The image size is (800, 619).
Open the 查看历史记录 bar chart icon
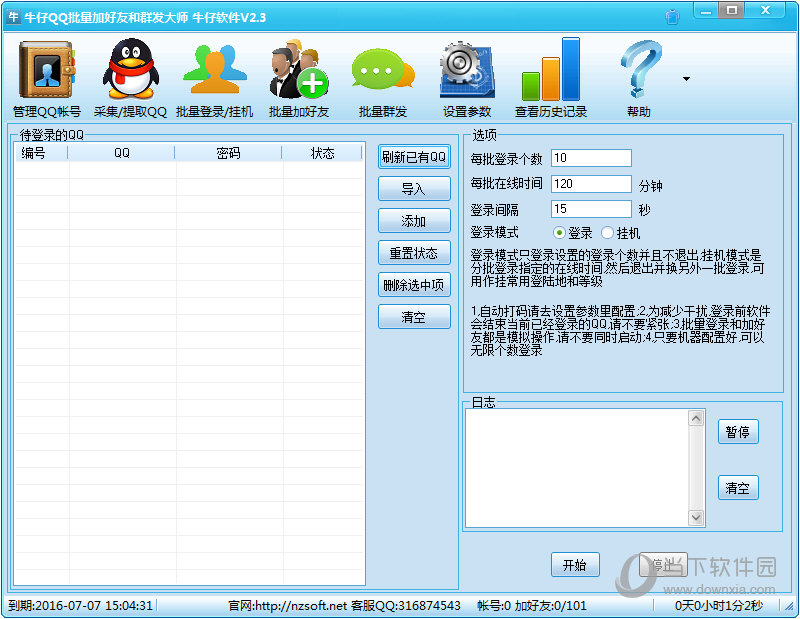(x=551, y=69)
